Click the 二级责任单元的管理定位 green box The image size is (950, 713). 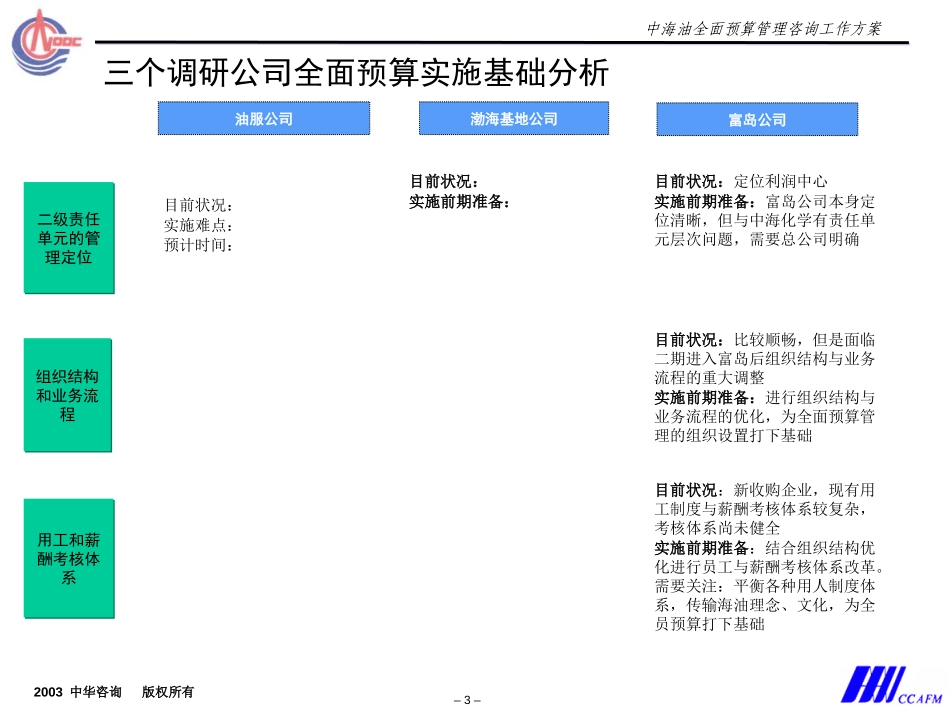69,238
